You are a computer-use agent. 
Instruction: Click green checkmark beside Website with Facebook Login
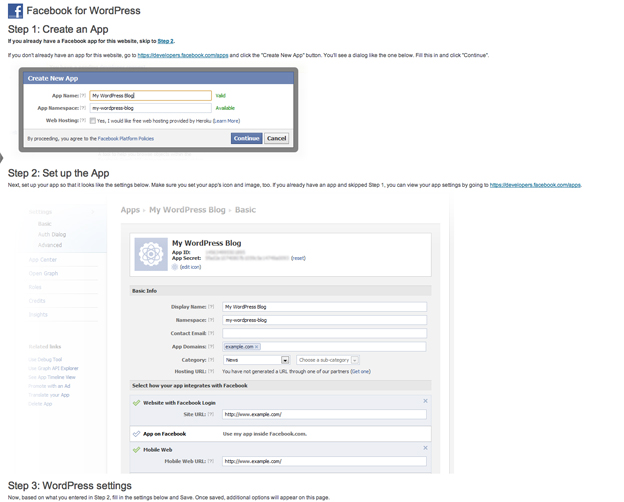coord(137,403)
